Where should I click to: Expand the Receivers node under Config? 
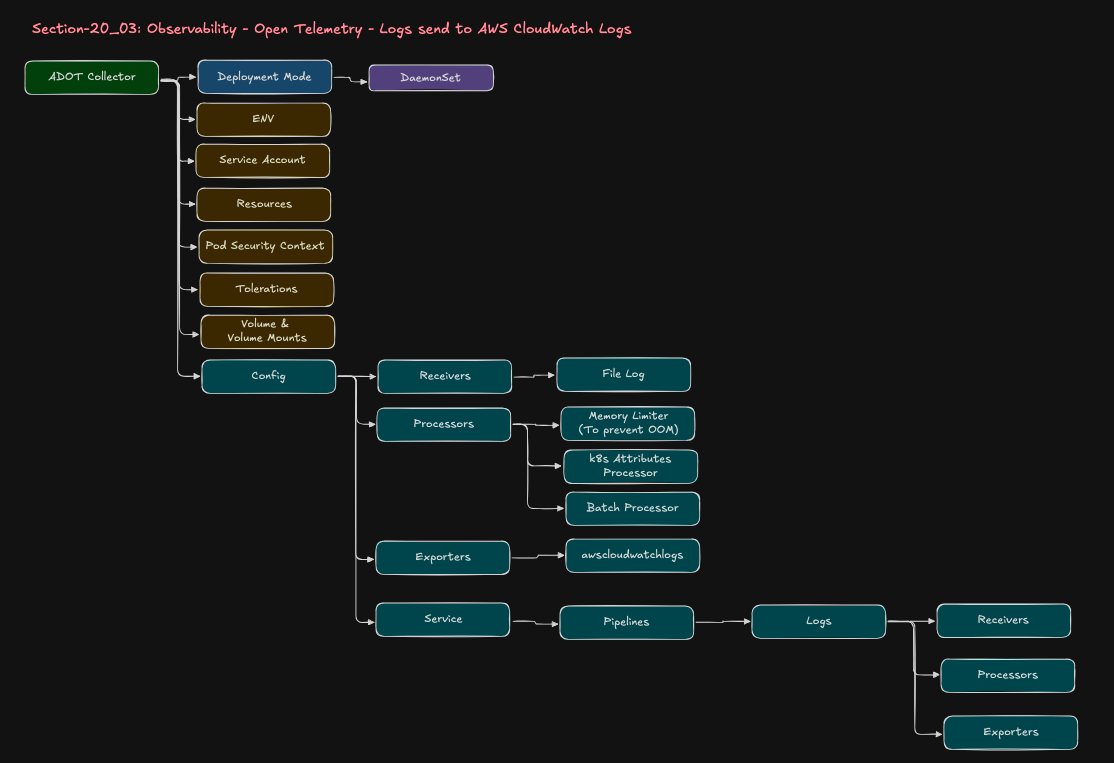click(x=443, y=376)
